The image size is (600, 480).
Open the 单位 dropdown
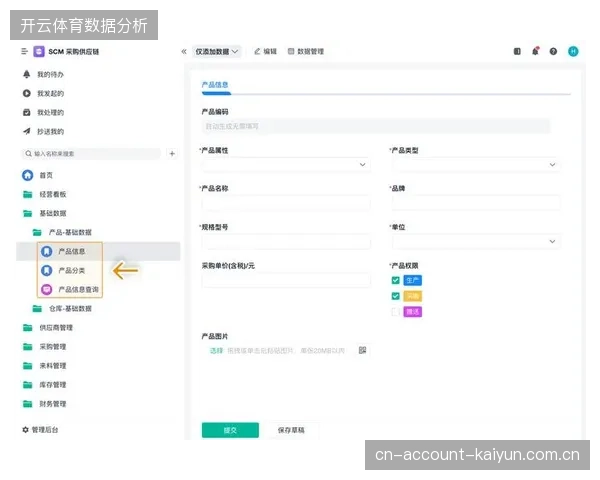[x=476, y=242]
